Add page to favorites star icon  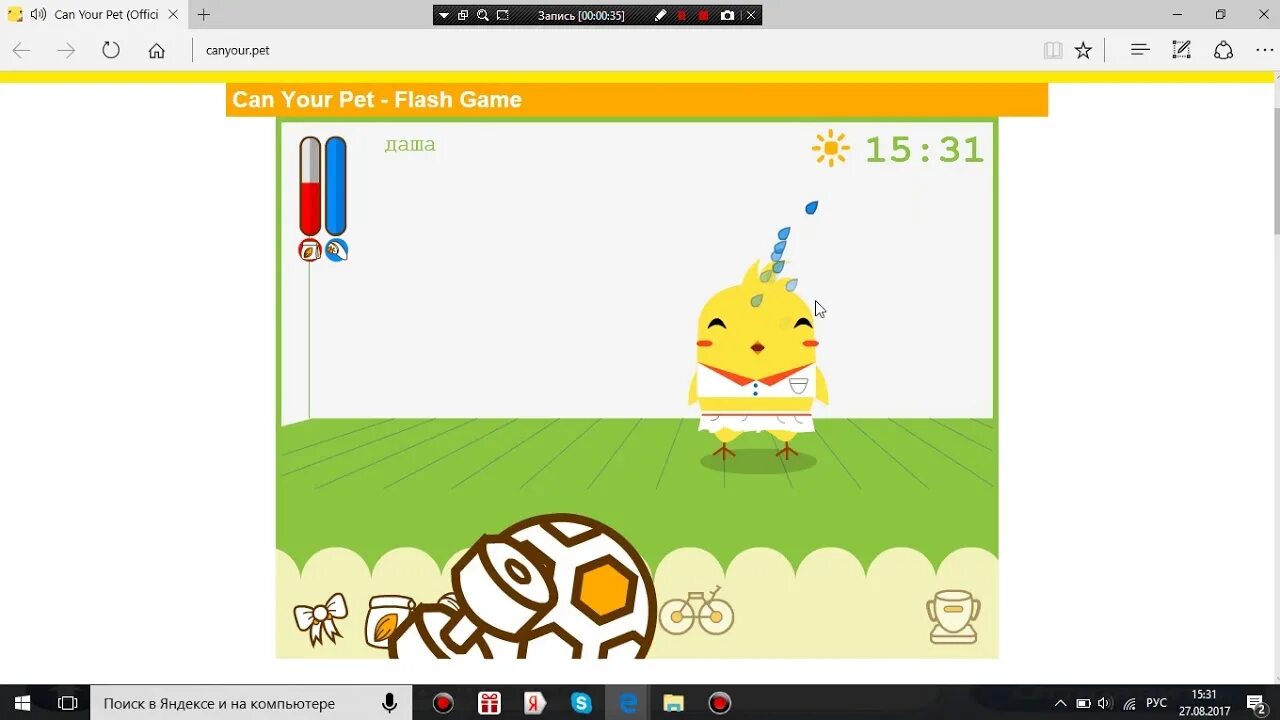pyautogui.click(x=1083, y=50)
